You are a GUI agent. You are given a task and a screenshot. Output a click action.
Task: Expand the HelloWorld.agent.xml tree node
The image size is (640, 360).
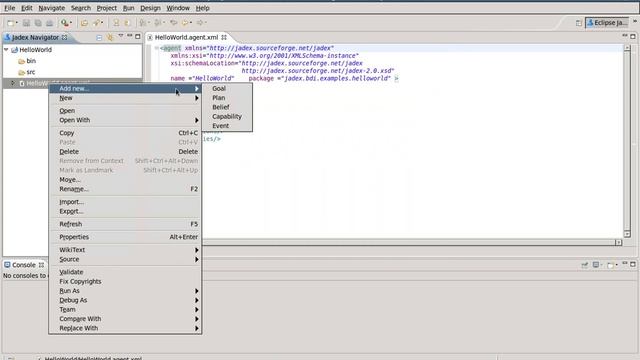coord(13,83)
